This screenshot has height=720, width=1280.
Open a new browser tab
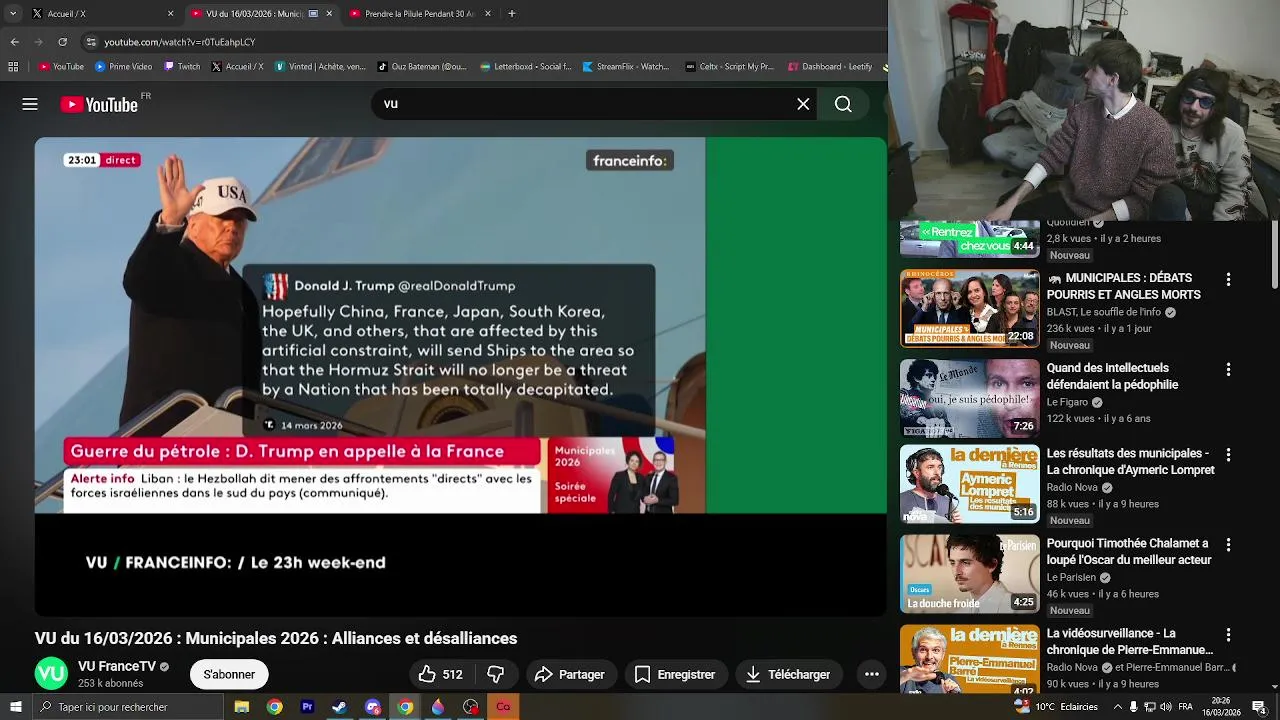(x=512, y=14)
